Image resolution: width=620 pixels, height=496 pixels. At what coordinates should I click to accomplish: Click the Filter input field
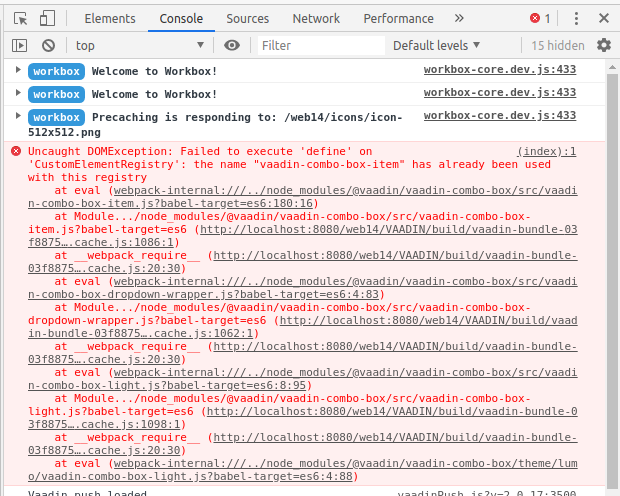(x=320, y=45)
